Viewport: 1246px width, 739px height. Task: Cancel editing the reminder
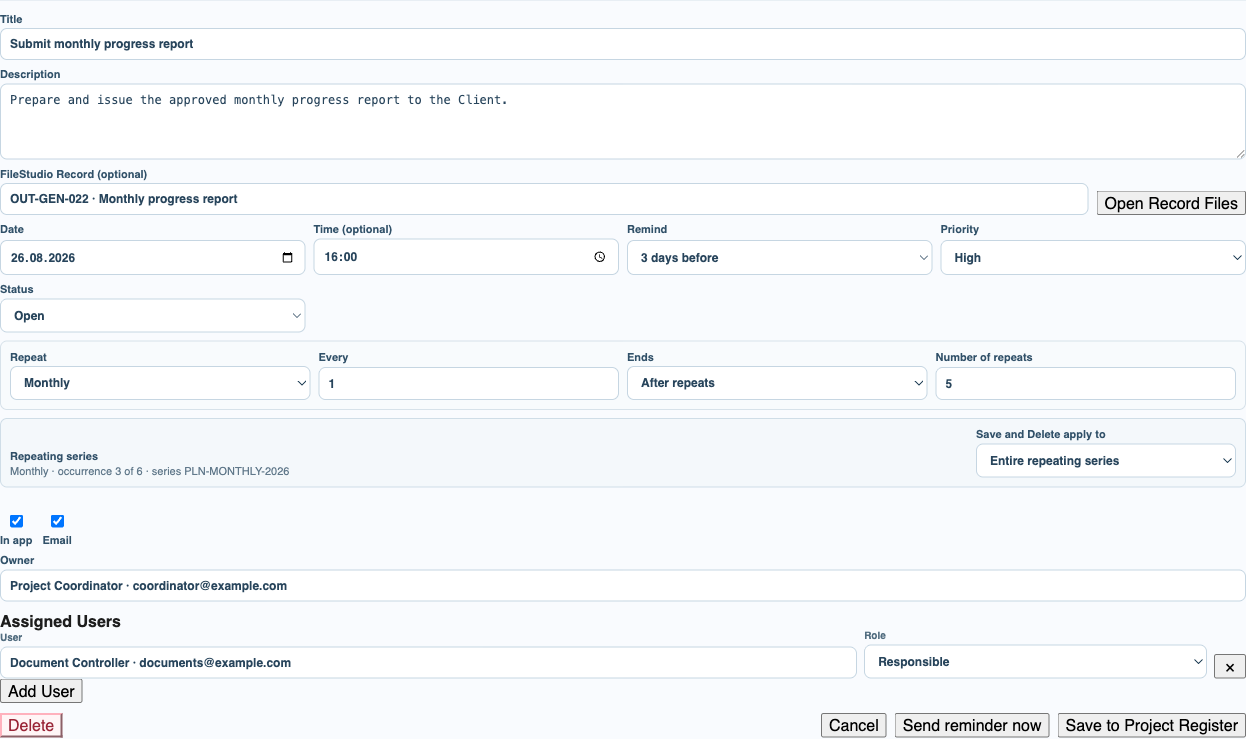tap(854, 725)
